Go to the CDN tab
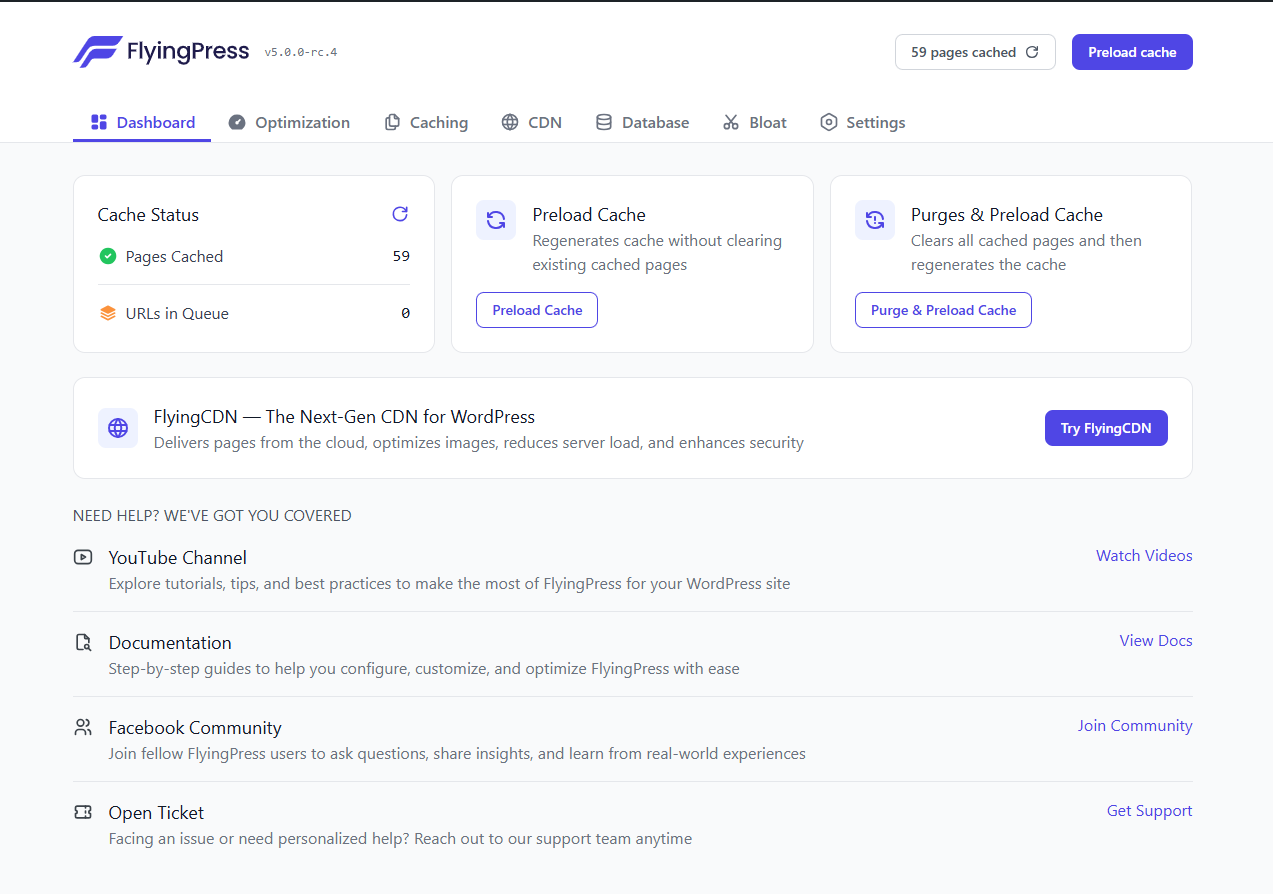The height and width of the screenshot is (894, 1273). coord(532,122)
